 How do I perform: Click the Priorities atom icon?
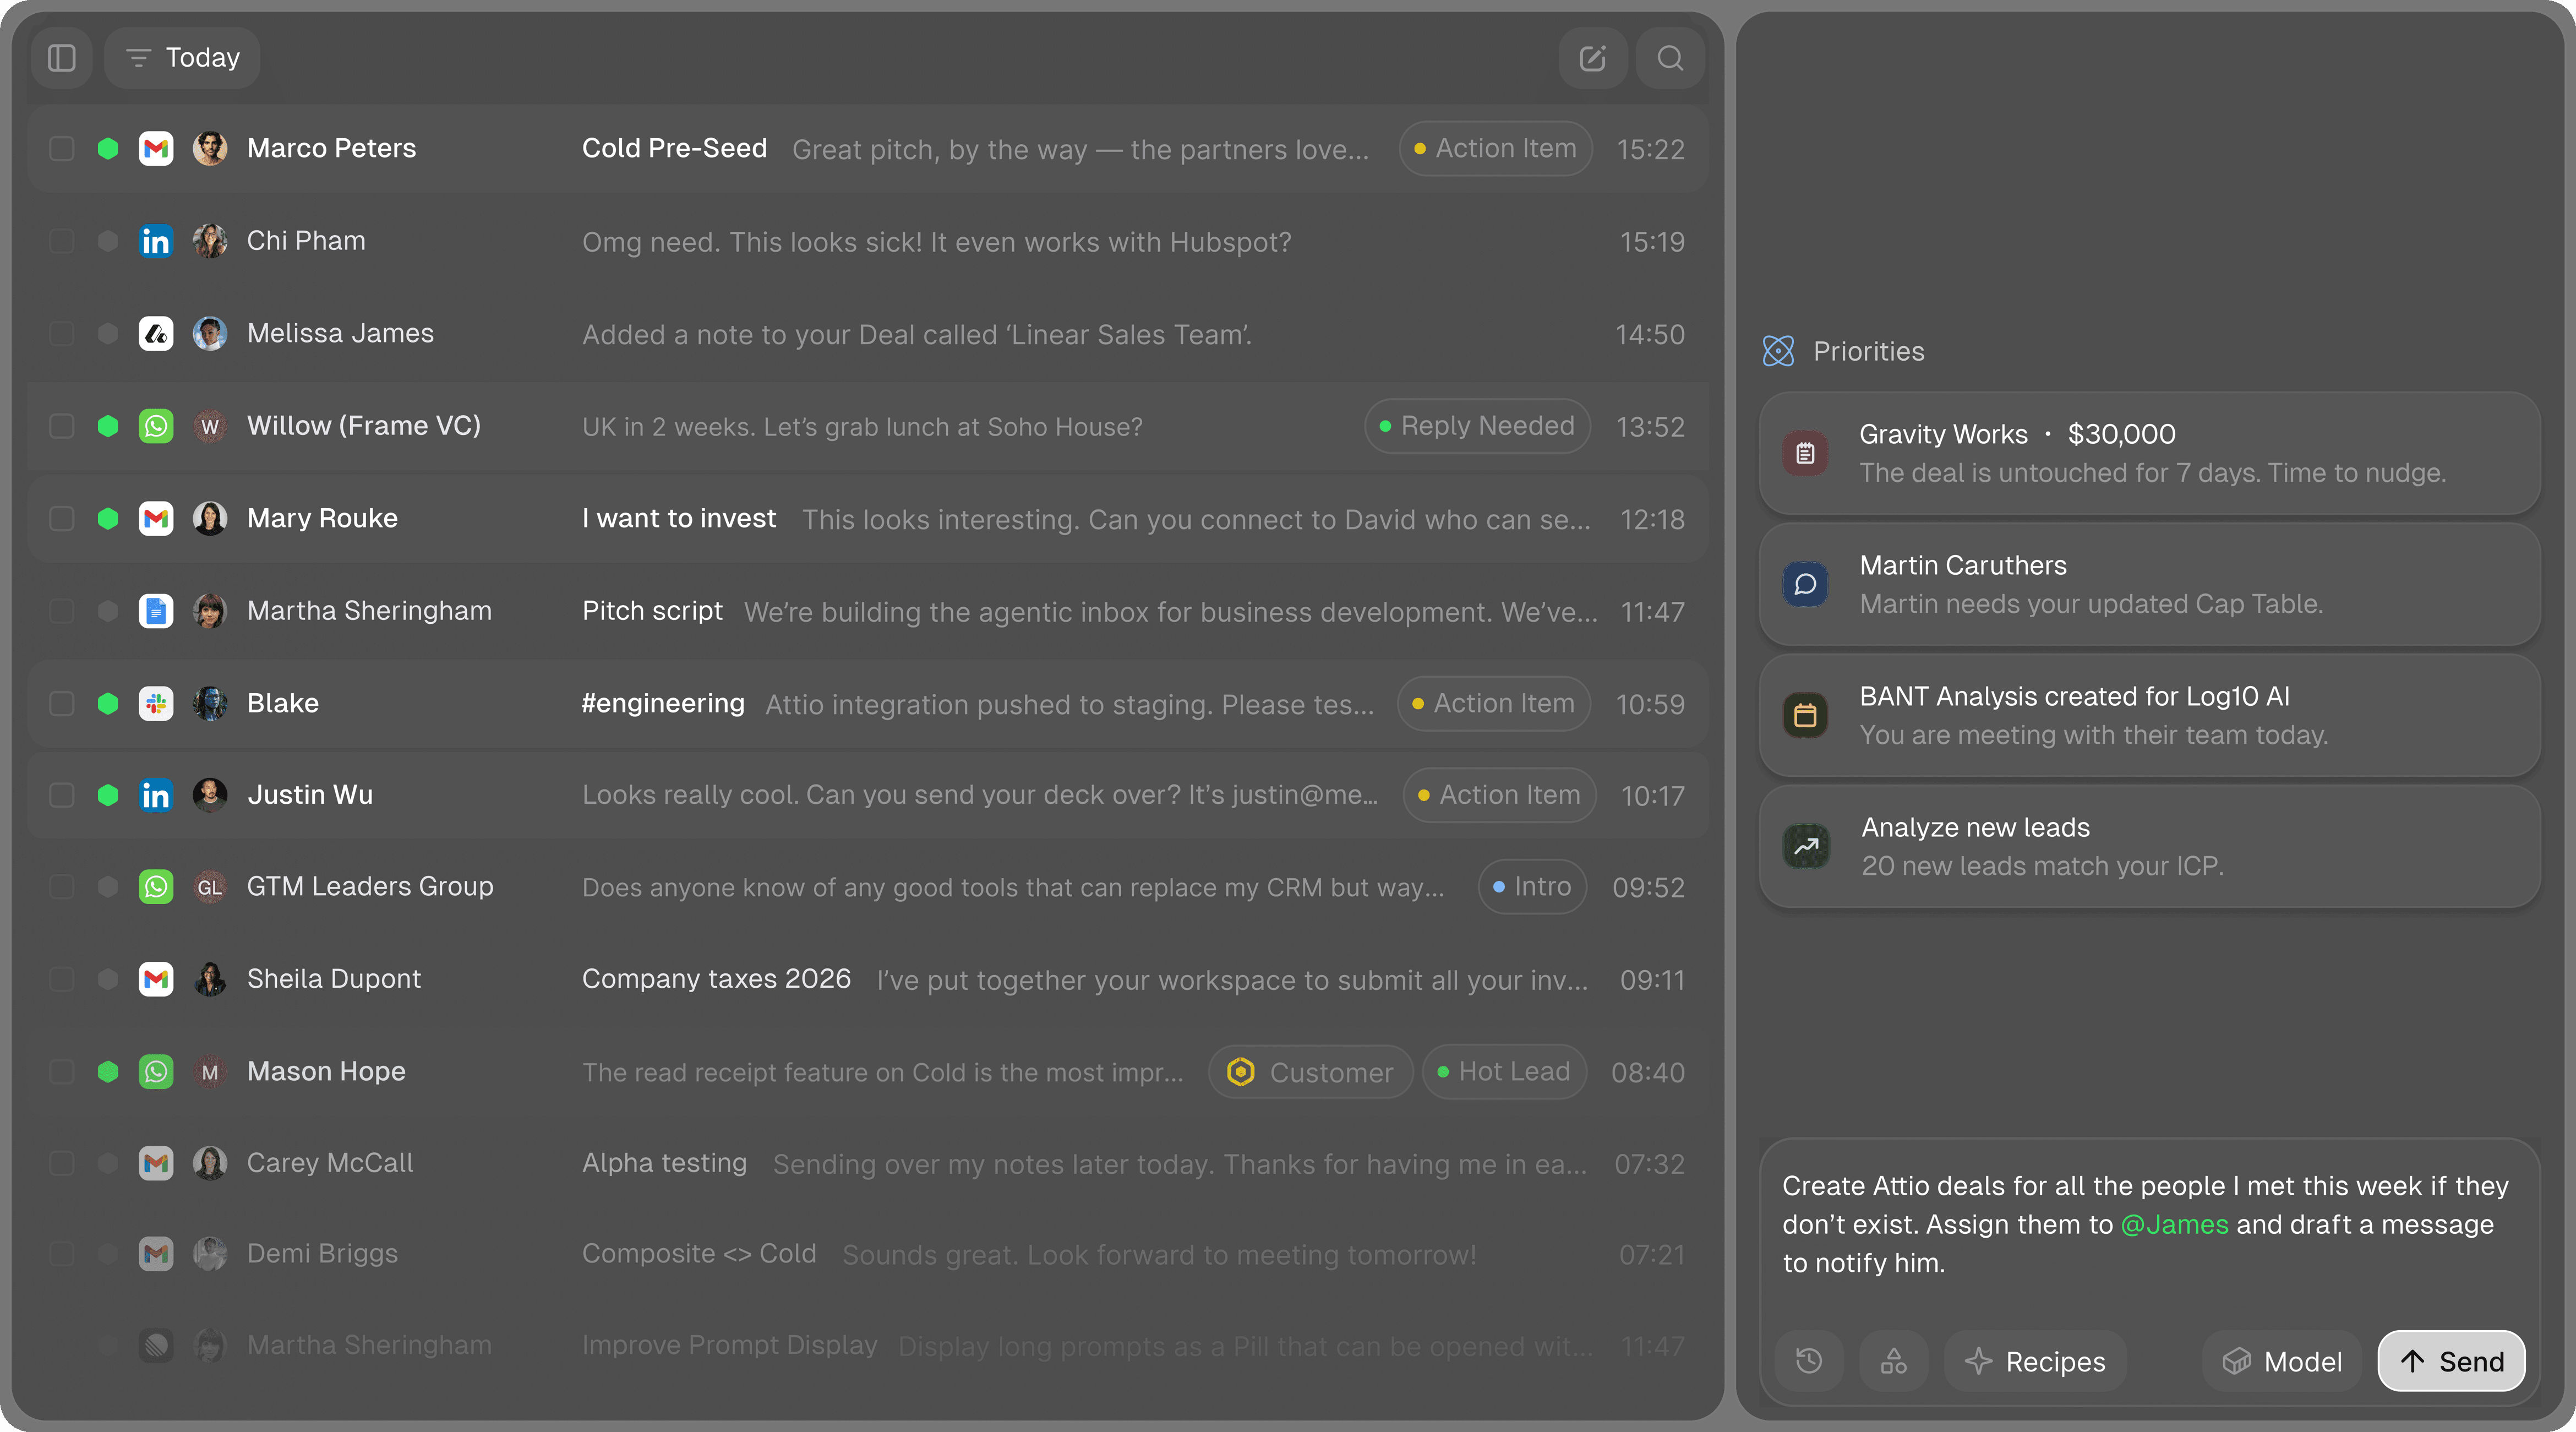(1778, 351)
